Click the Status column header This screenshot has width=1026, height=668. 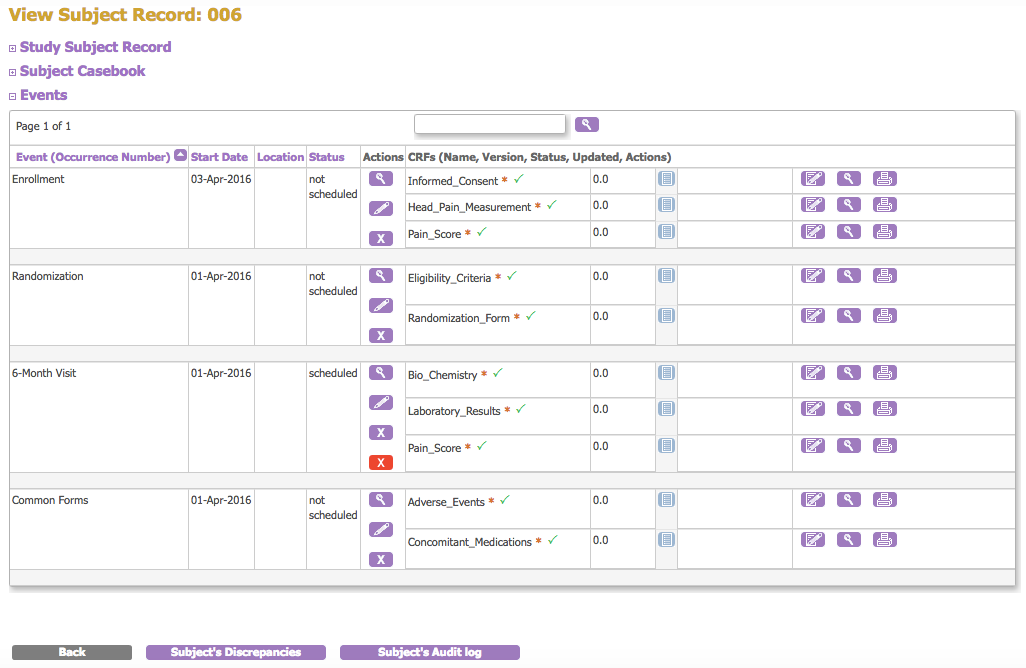pos(326,157)
